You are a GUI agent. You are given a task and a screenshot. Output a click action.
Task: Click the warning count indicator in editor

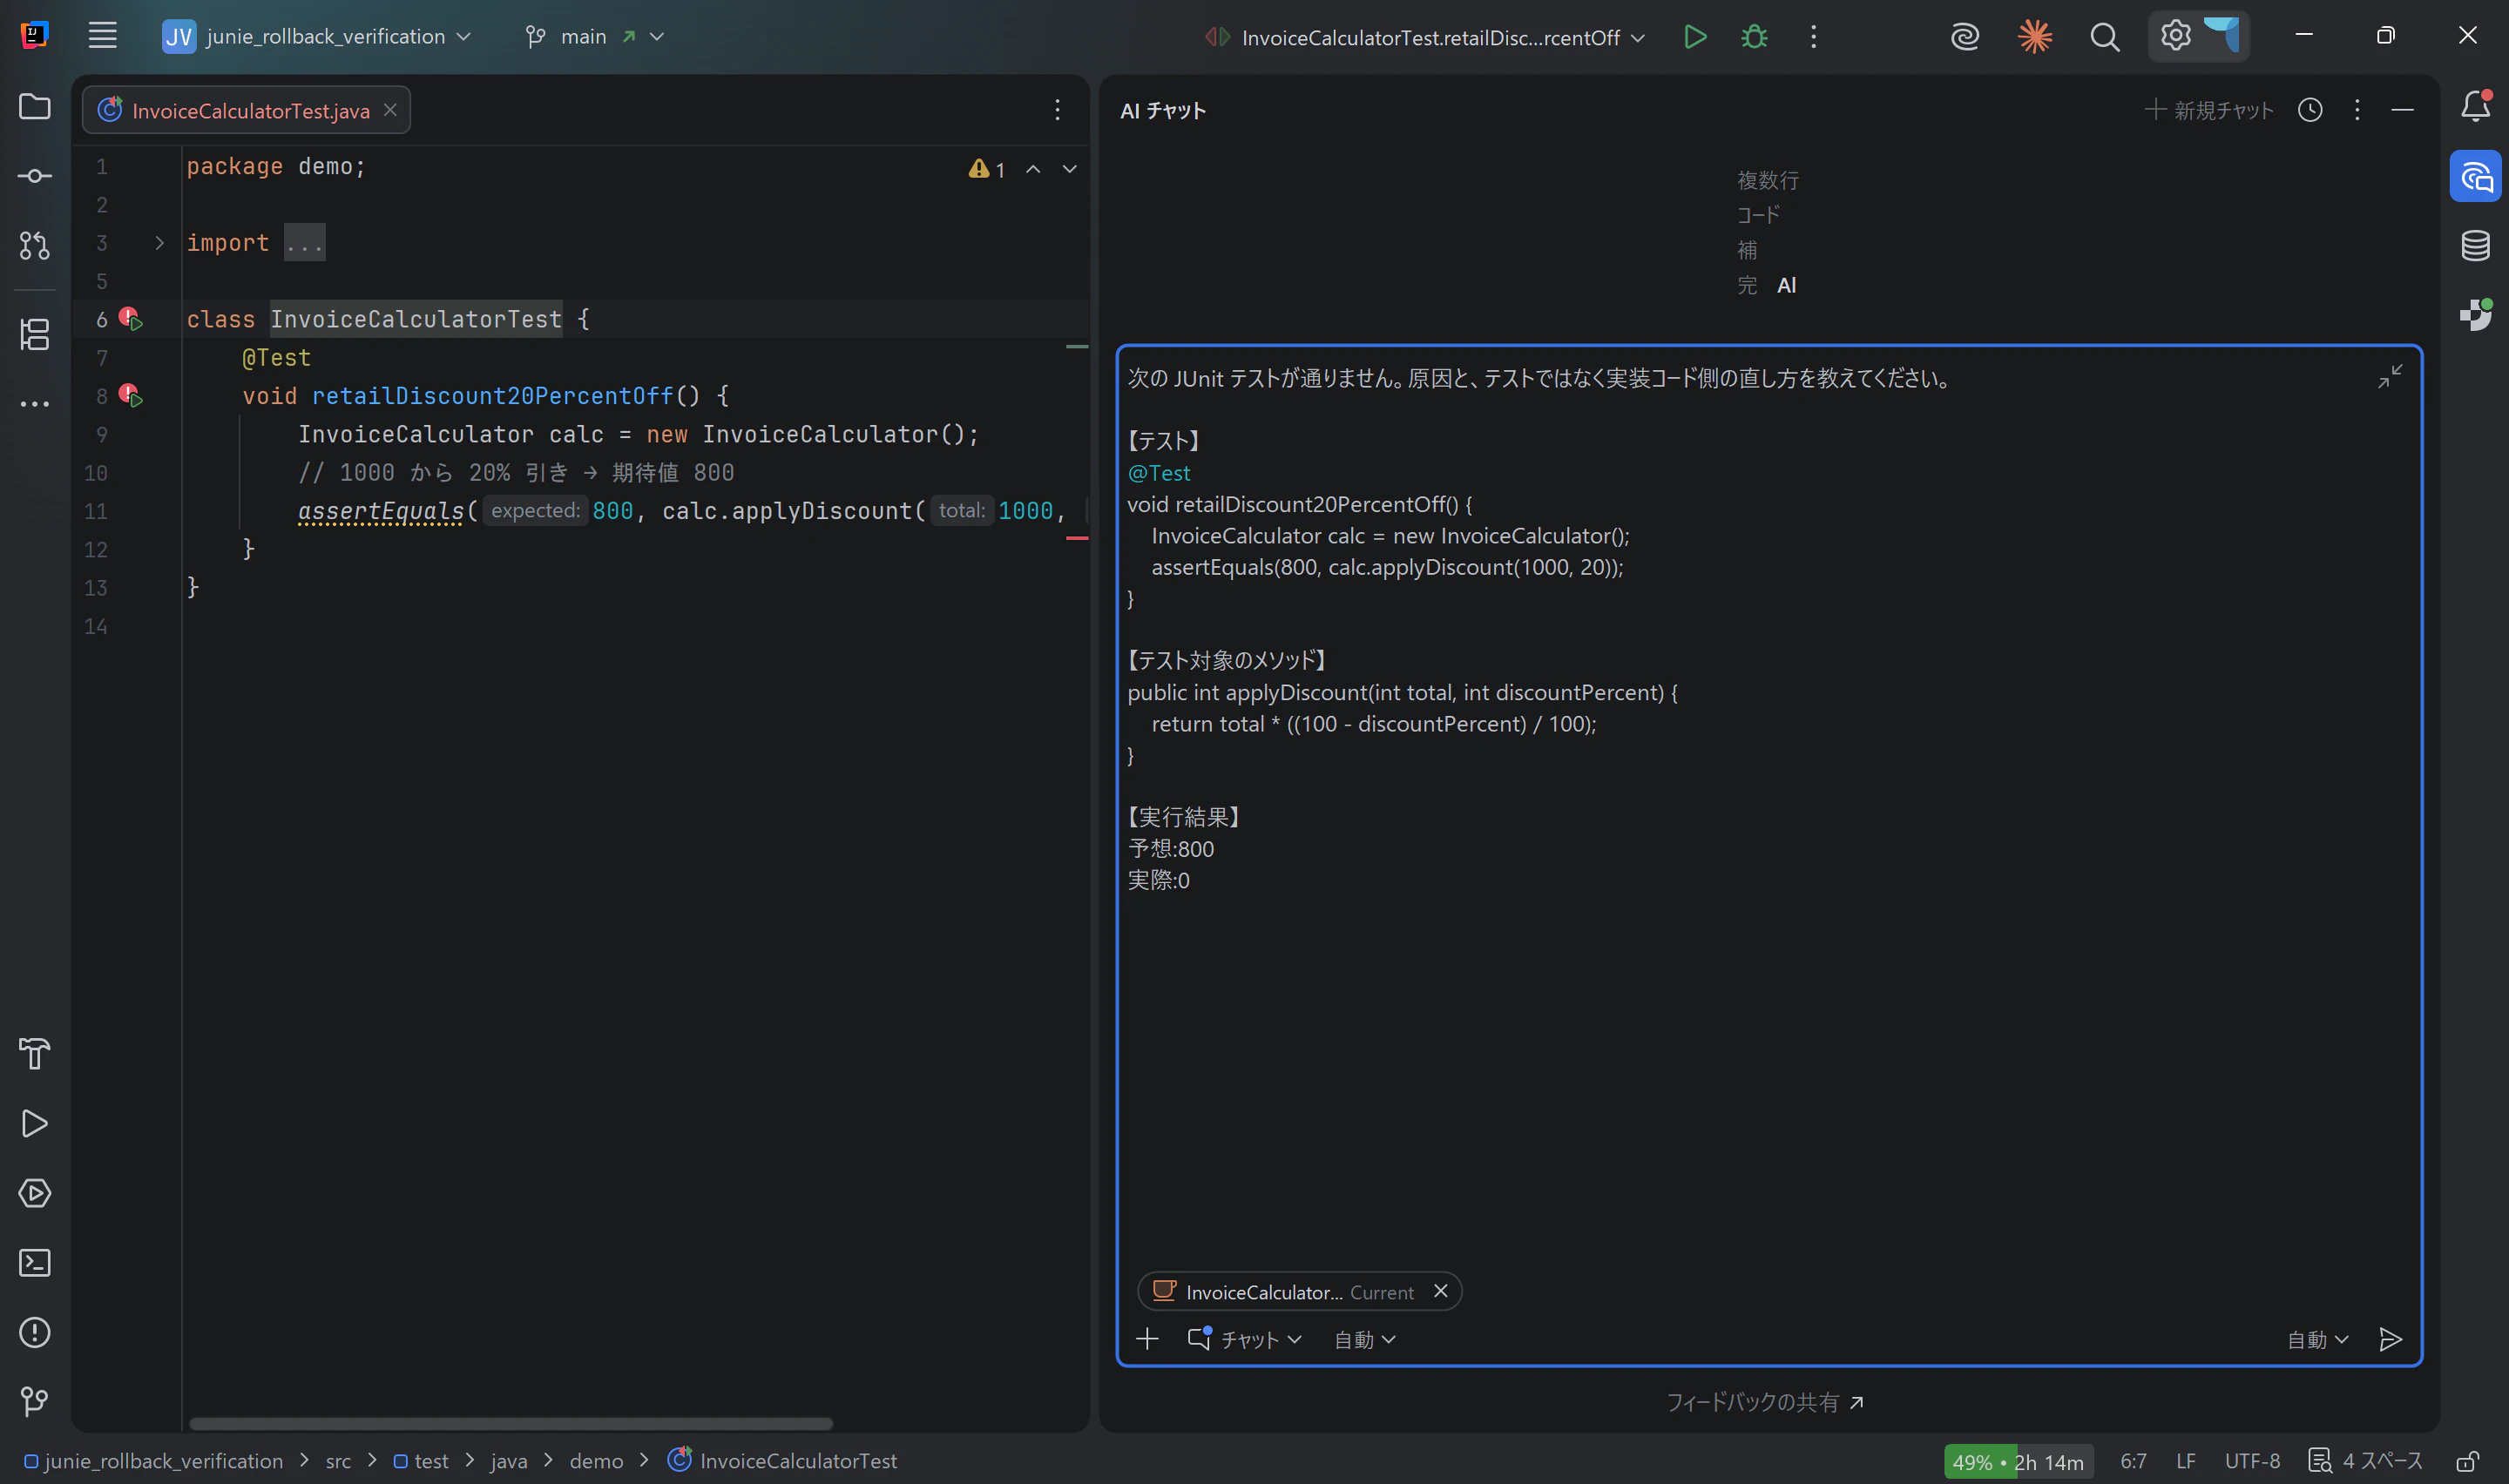[x=987, y=169]
